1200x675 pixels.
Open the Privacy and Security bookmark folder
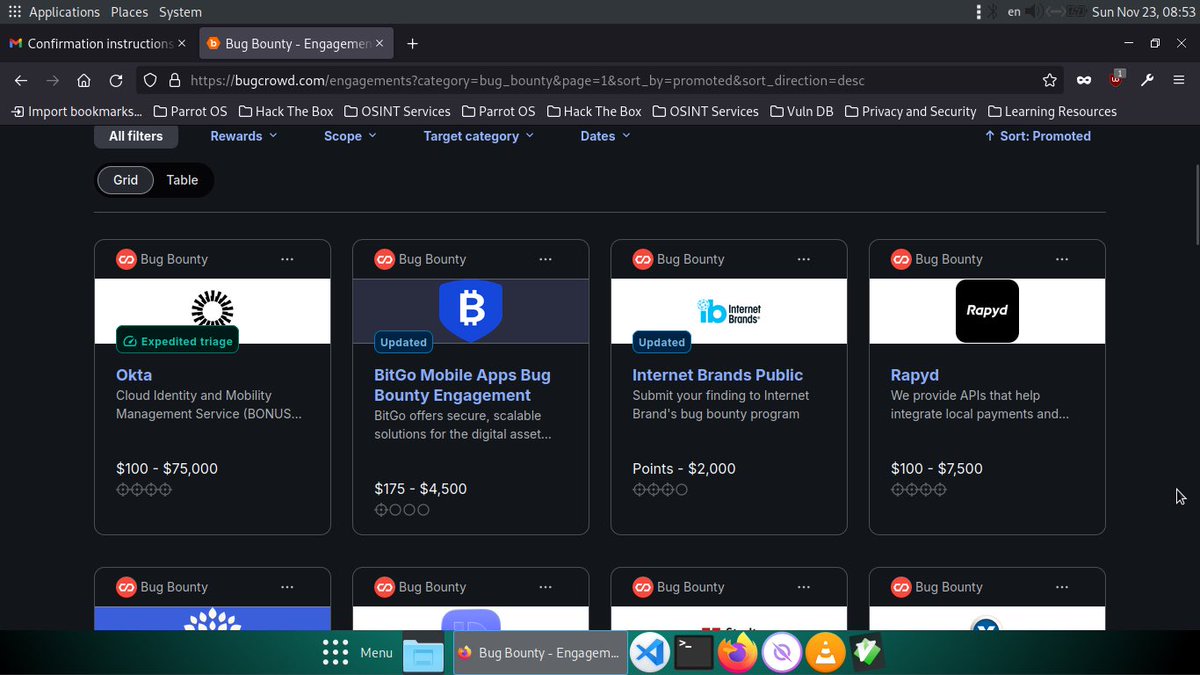(x=910, y=111)
